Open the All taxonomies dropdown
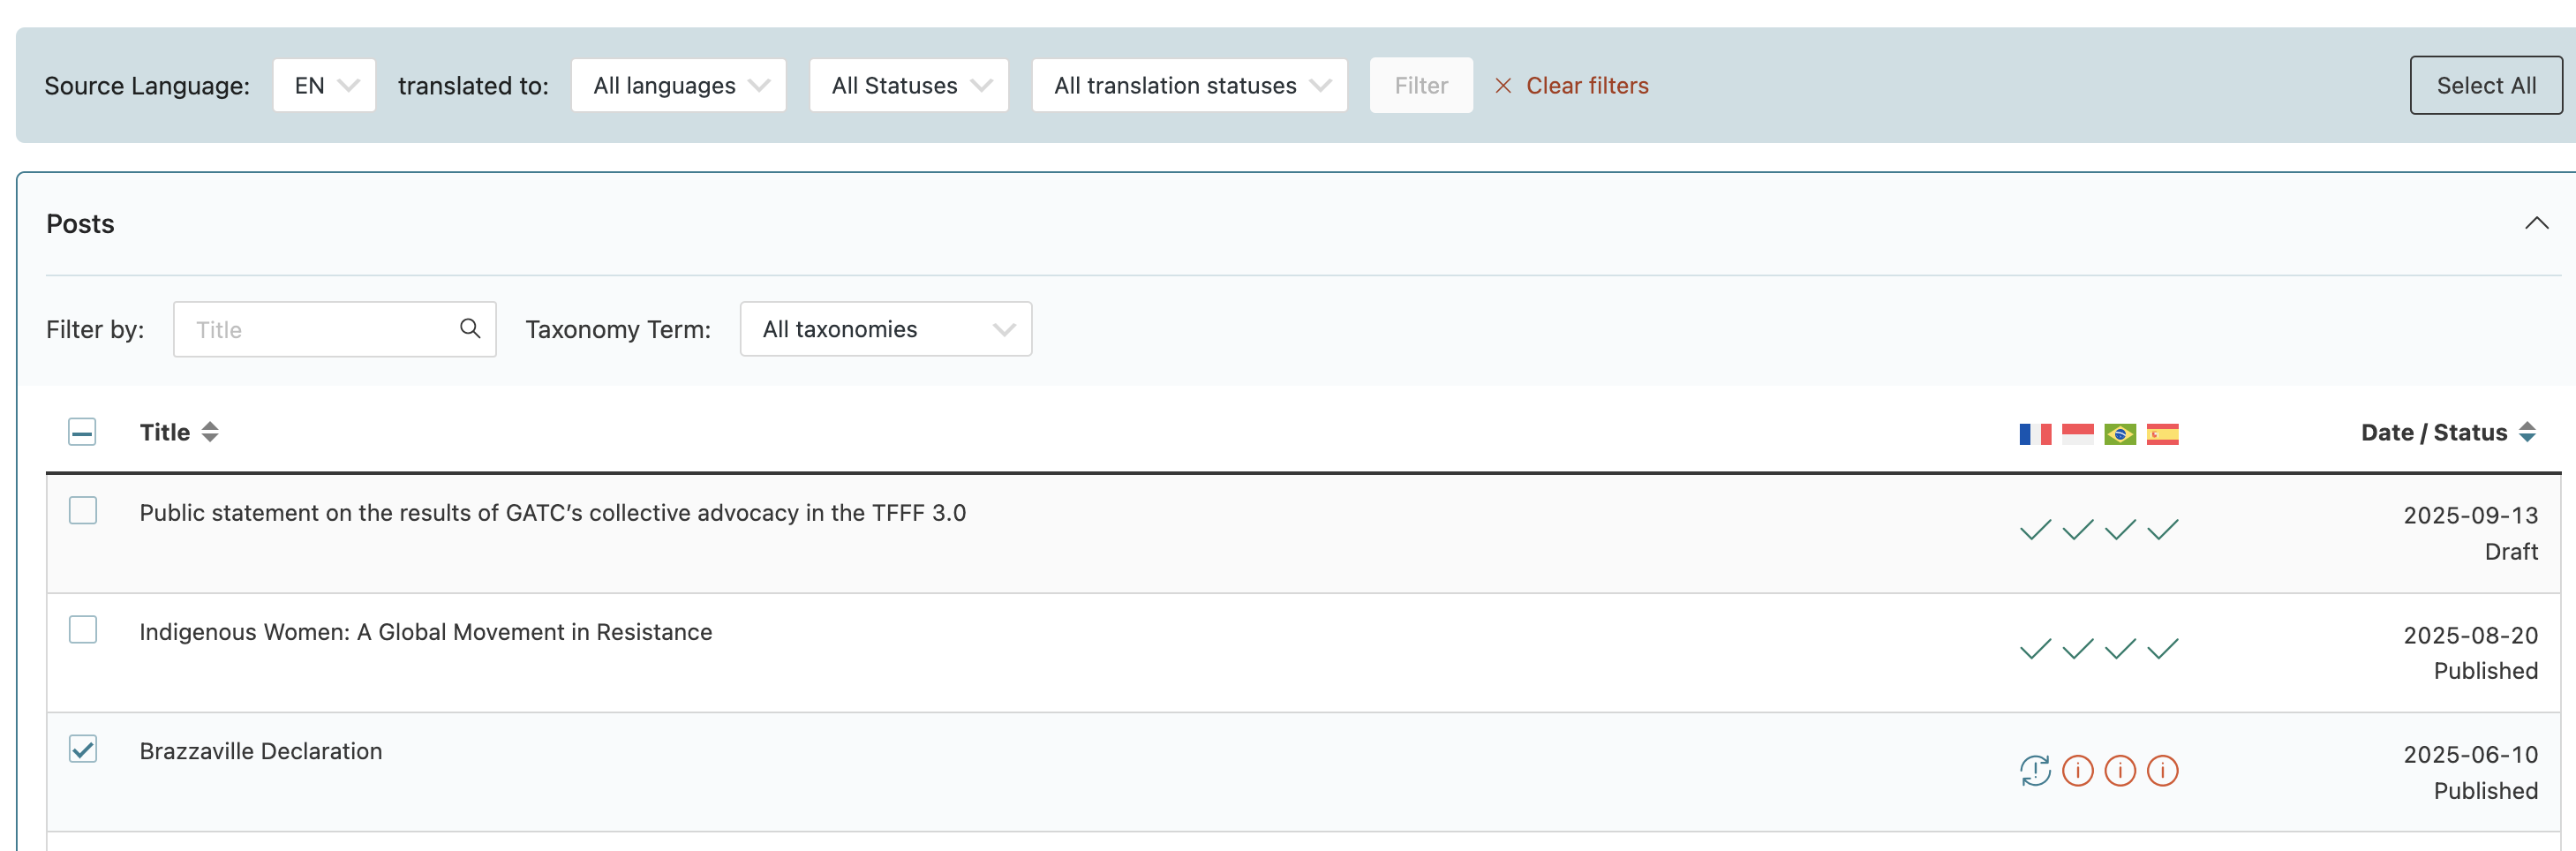 pyautogui.click(x=885, y=329)
